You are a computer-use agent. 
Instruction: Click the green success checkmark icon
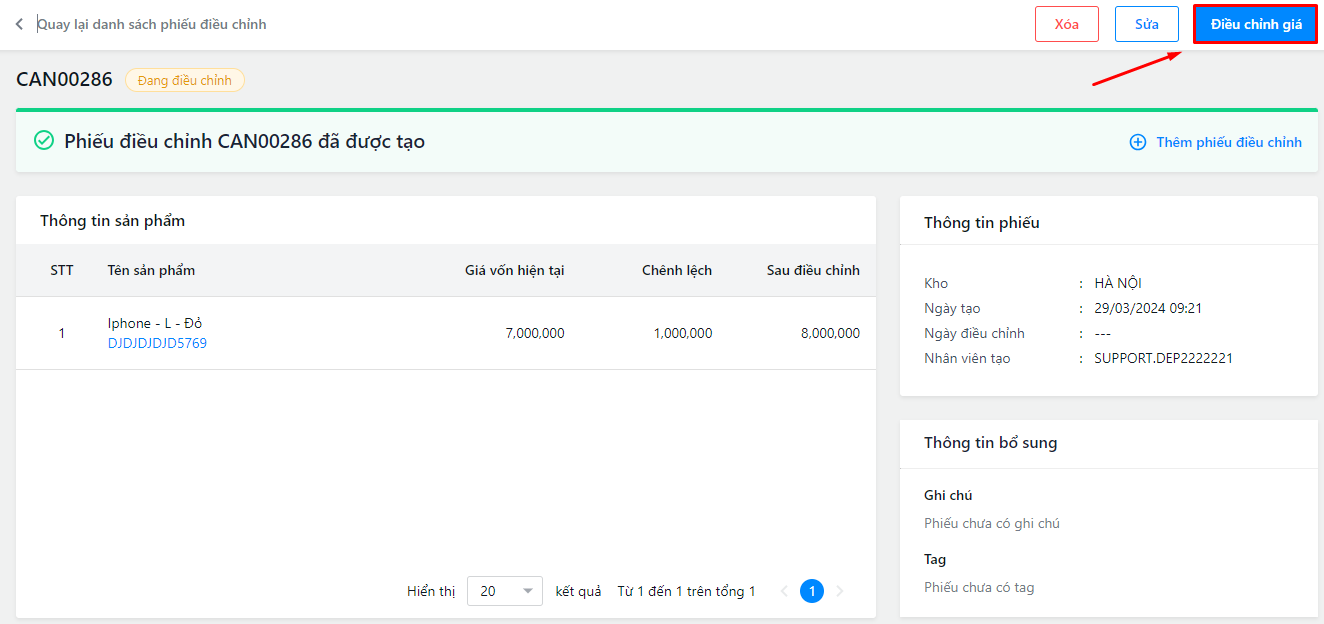point(44,141)
